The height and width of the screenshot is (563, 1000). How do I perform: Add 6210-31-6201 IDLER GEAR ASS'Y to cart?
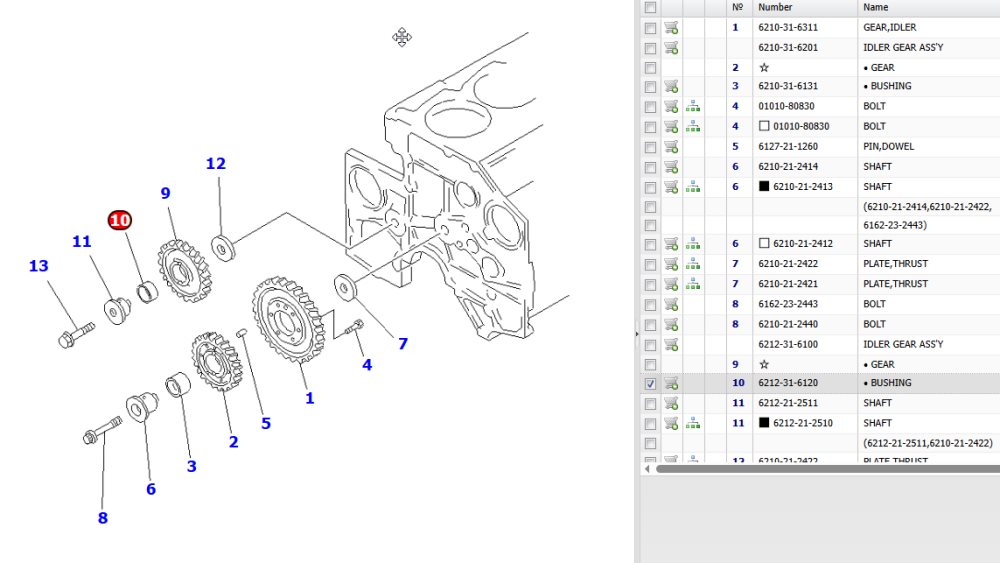(x=671, y=48)
